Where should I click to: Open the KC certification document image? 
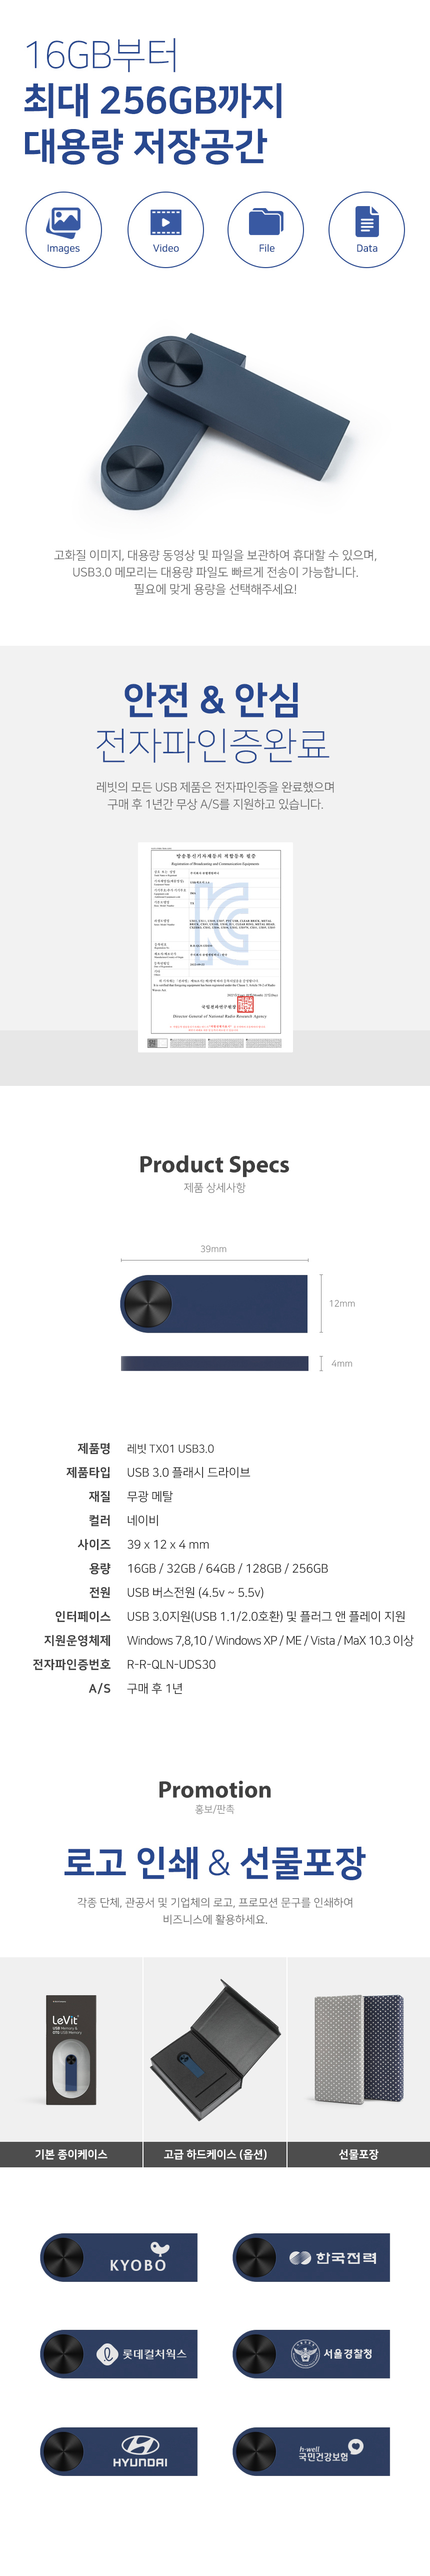pyautogui.click(x=215, y=946)
